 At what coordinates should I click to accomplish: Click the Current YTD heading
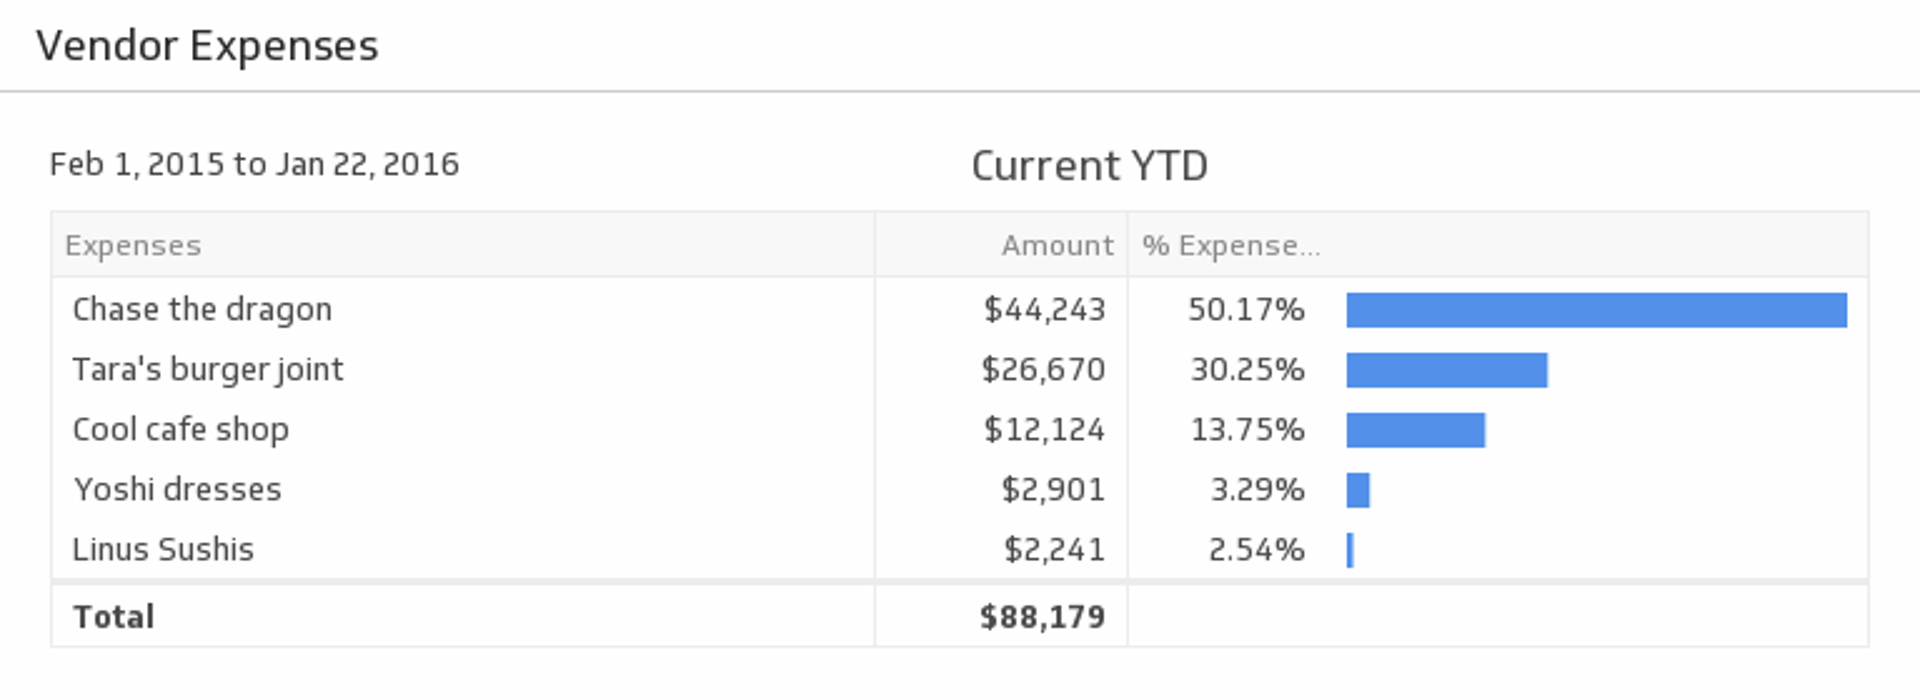point(1089,166)
